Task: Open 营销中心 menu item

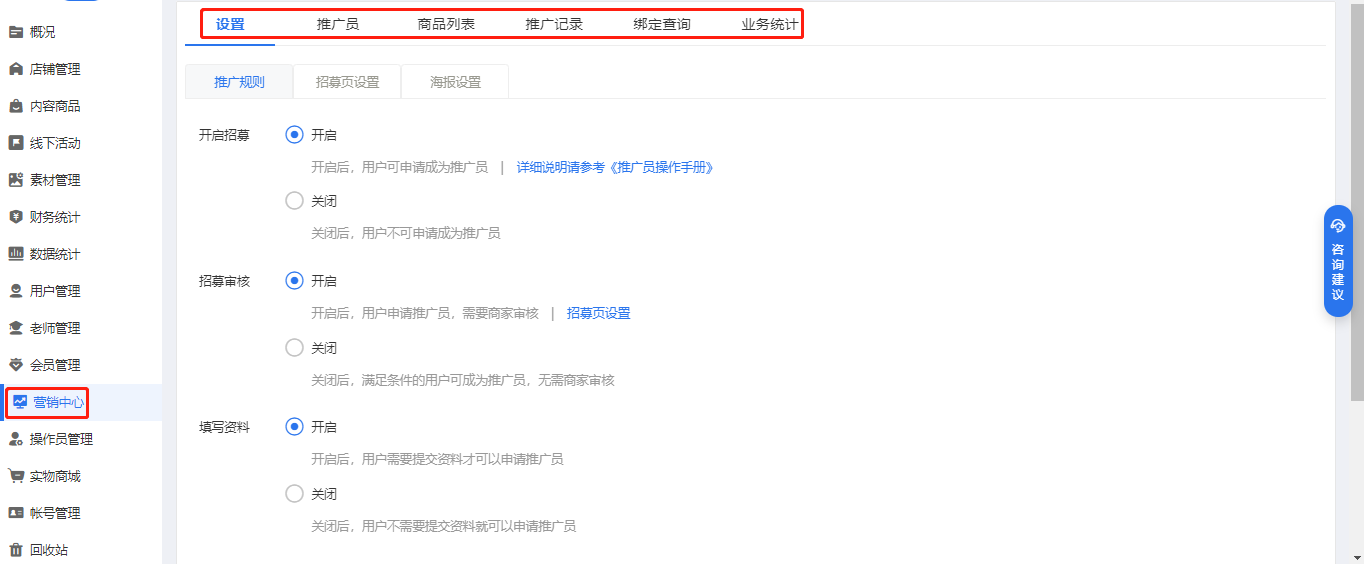Action: [81, 402]
